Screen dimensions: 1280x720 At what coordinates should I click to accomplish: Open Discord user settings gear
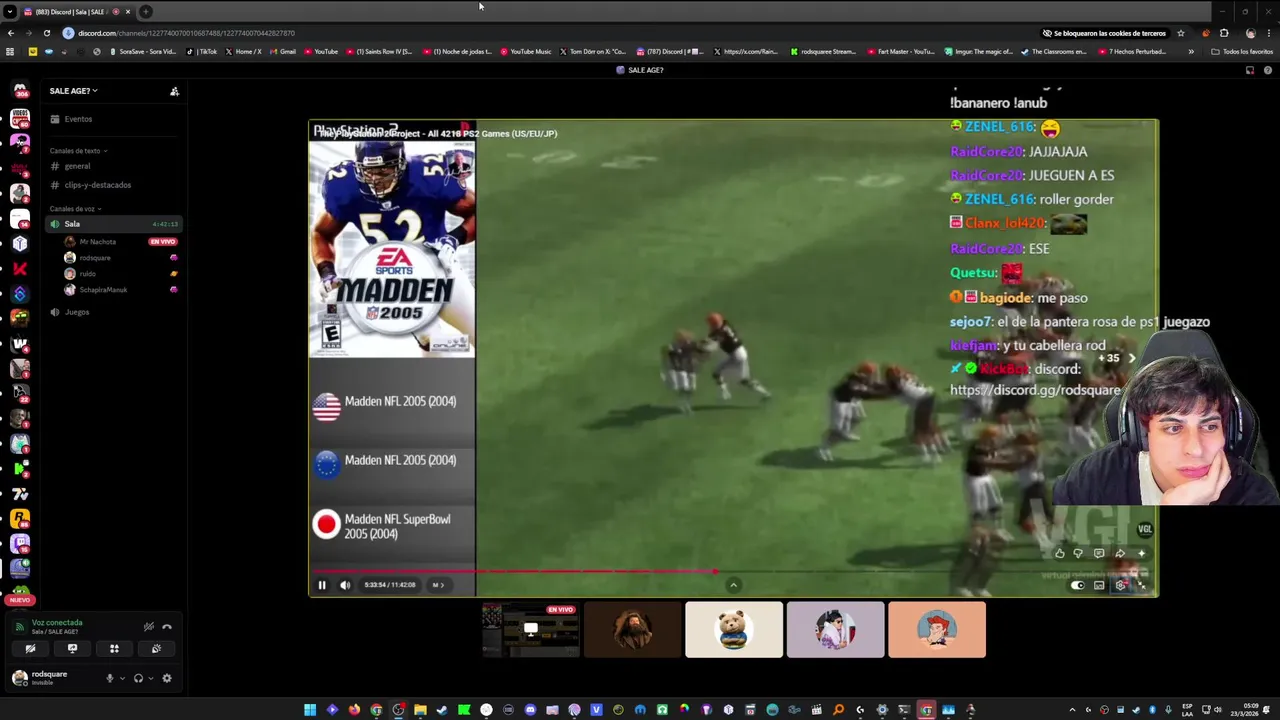[167, 678]
